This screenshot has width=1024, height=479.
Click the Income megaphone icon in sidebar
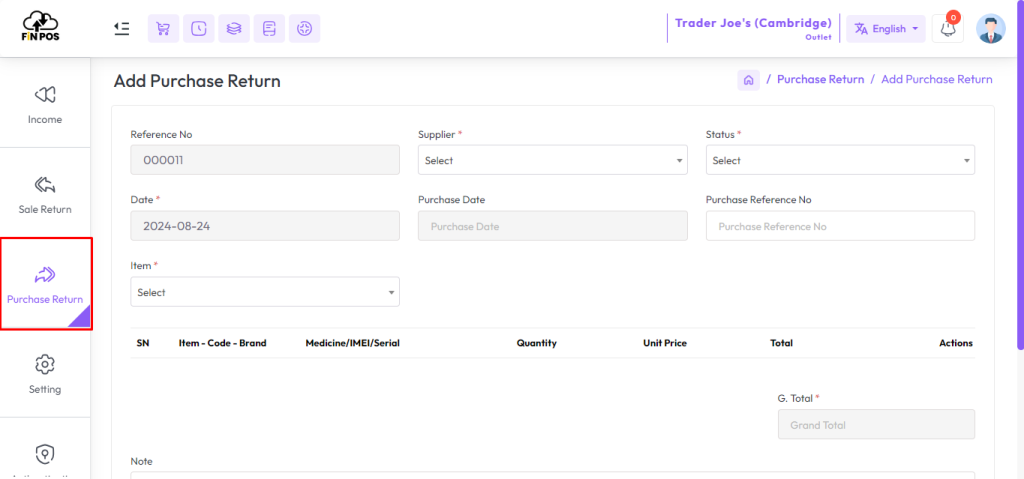45,95
